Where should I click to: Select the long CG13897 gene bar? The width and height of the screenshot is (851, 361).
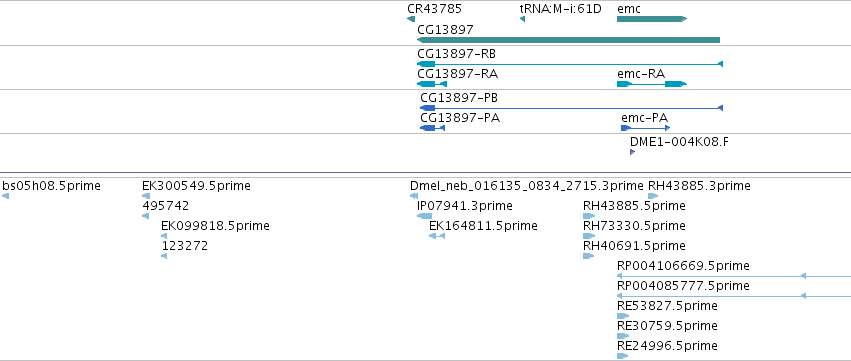coord(568,40)
